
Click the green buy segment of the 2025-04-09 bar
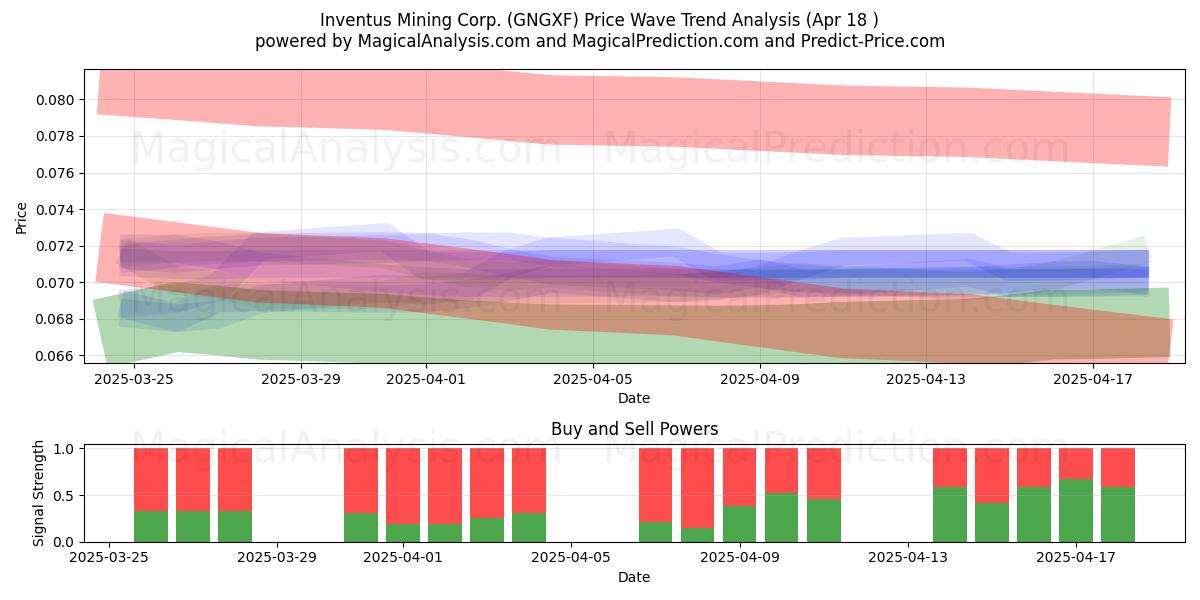pos(740,524)
